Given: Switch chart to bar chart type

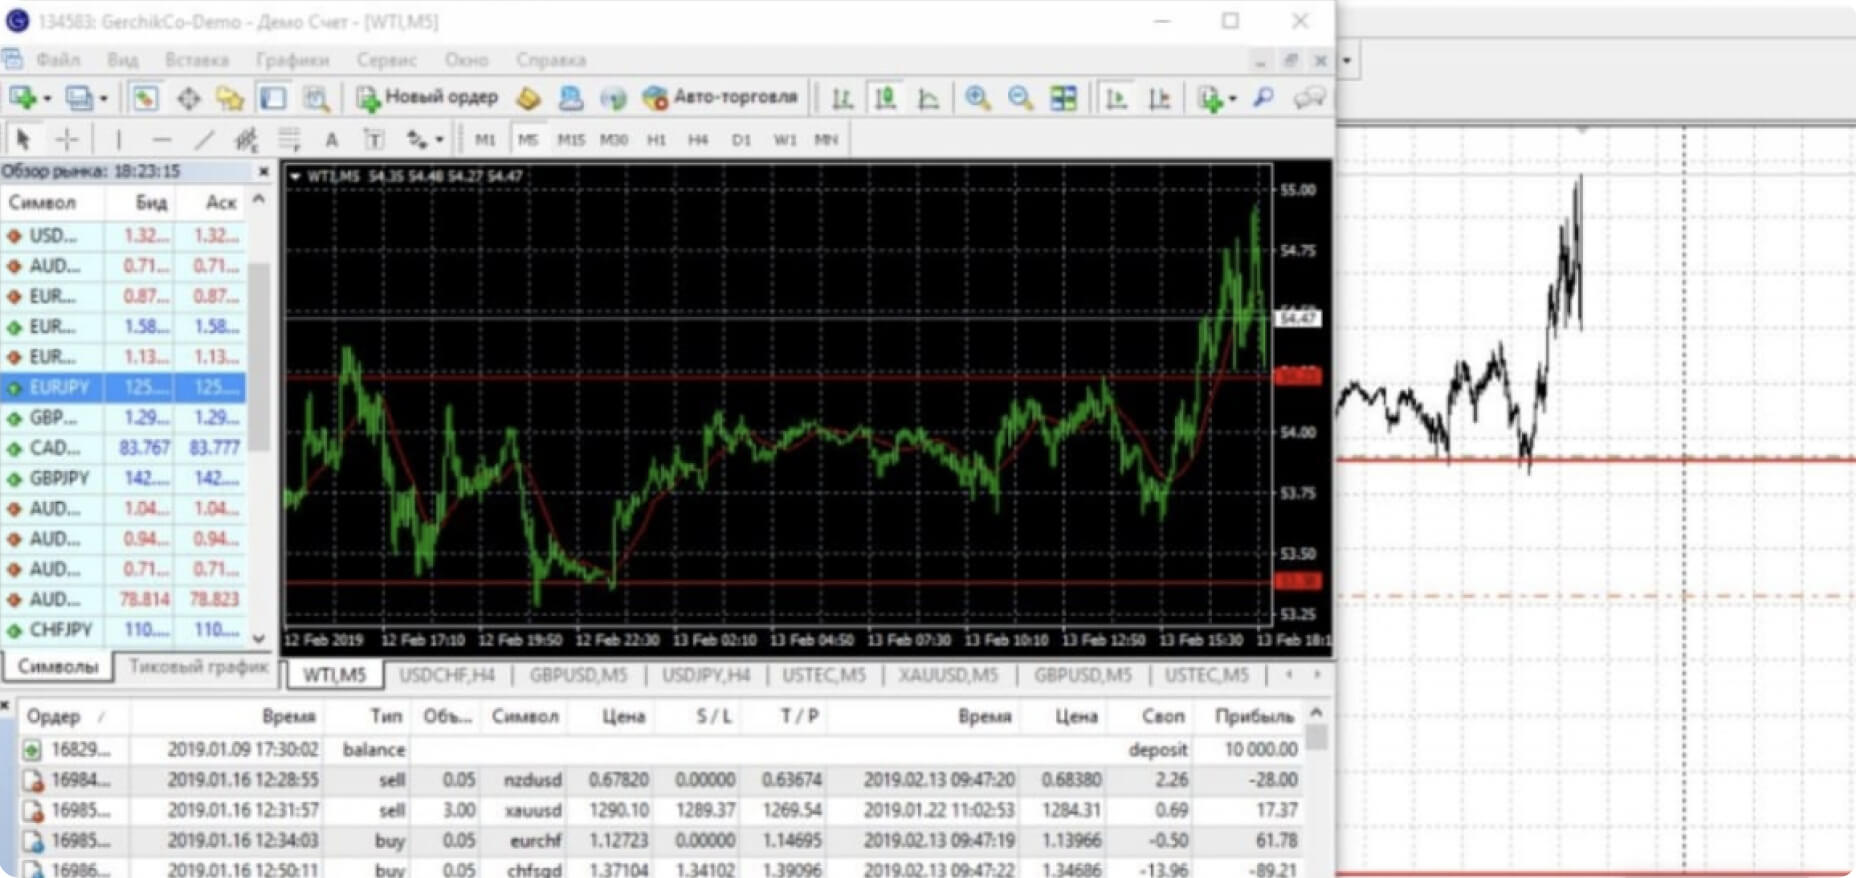Looking at the screenshot, I should [843, 98].
